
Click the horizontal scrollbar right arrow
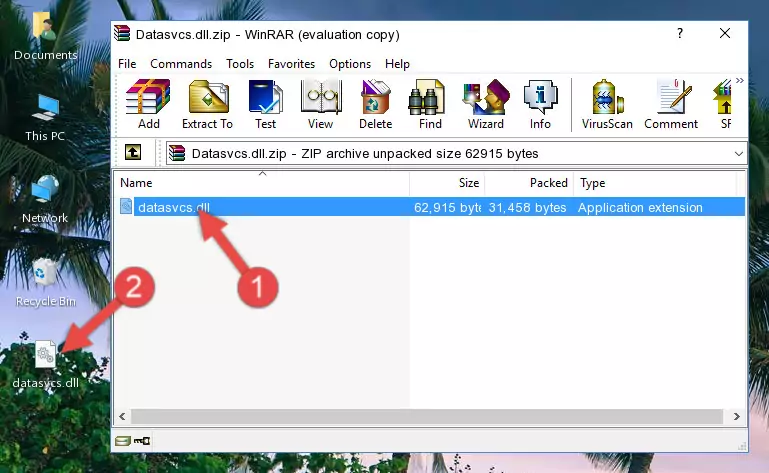click(x=737, y=417)
